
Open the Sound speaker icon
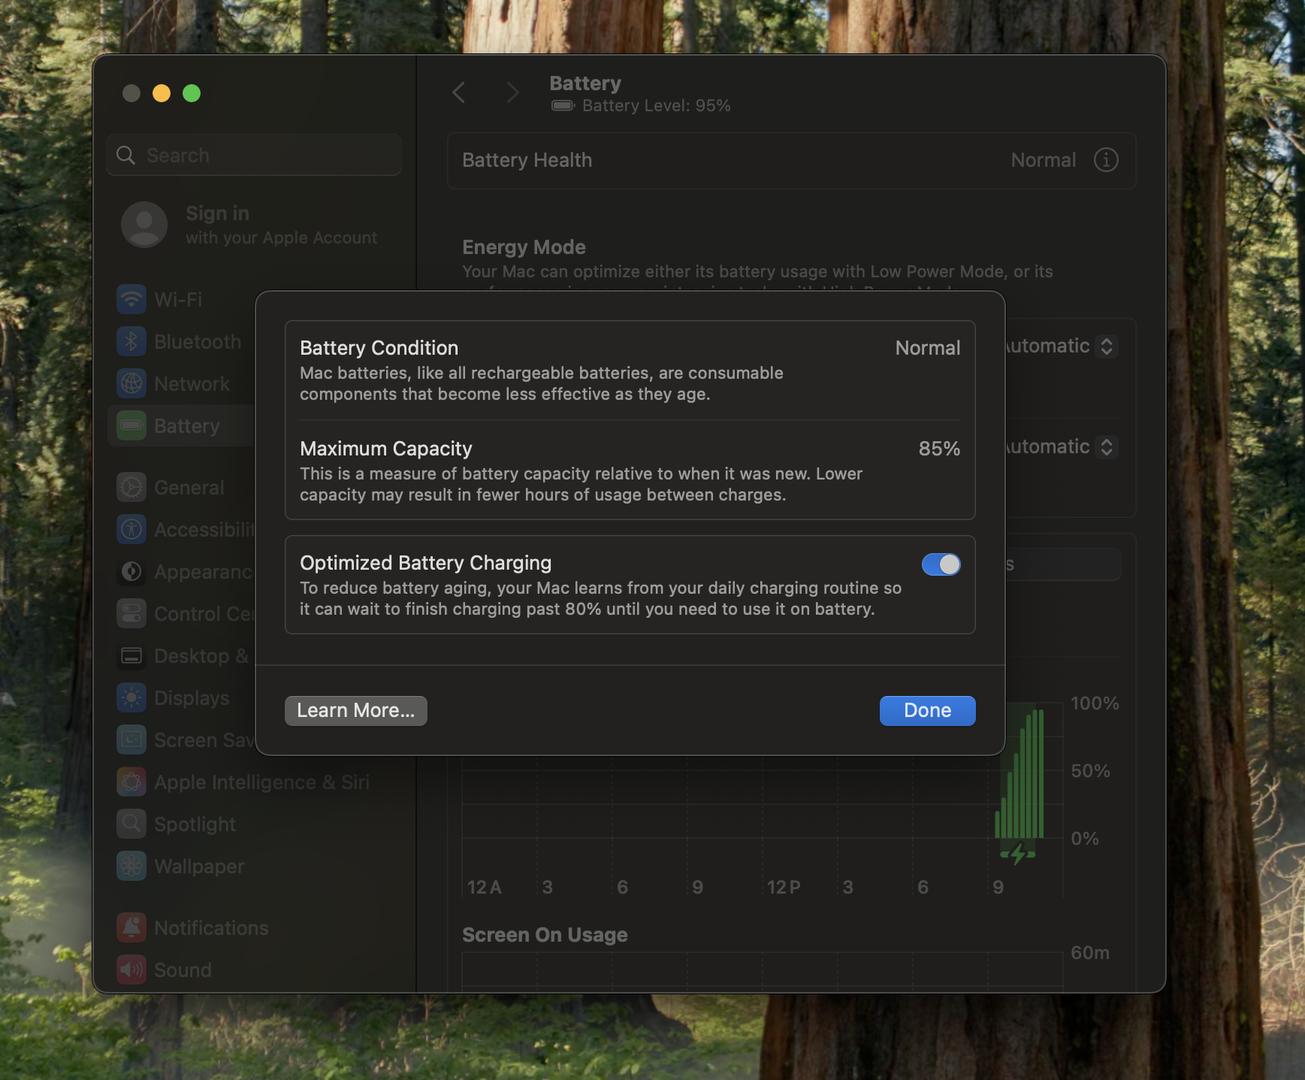(x=131, y=970)
